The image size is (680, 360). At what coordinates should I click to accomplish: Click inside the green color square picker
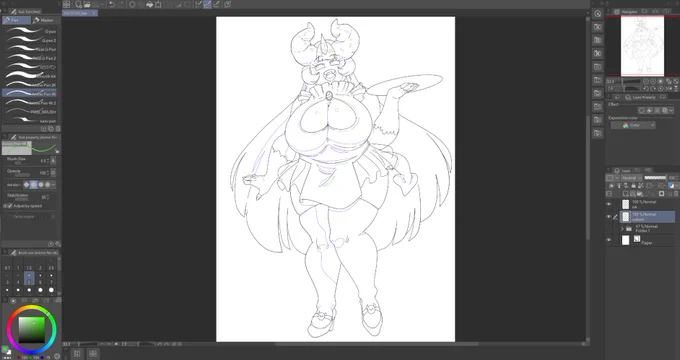[x=31, y=330]
